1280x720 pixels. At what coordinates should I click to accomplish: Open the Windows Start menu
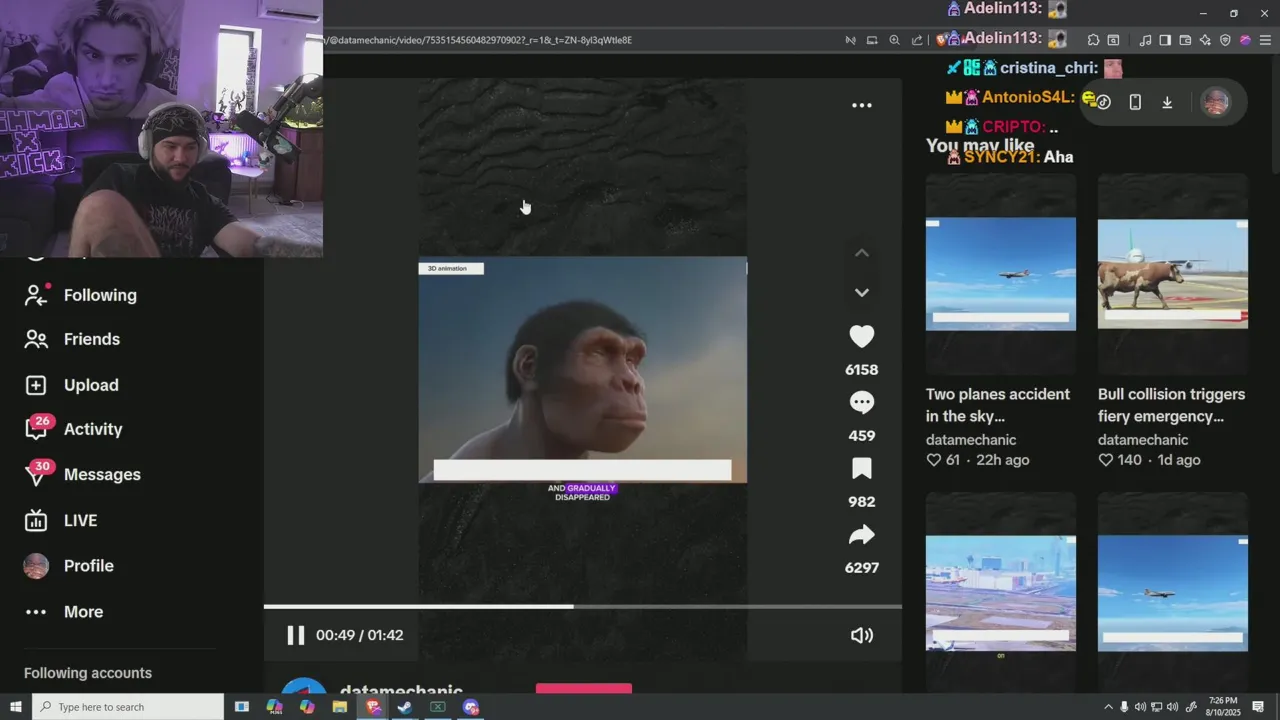click(x=16, y=707)
